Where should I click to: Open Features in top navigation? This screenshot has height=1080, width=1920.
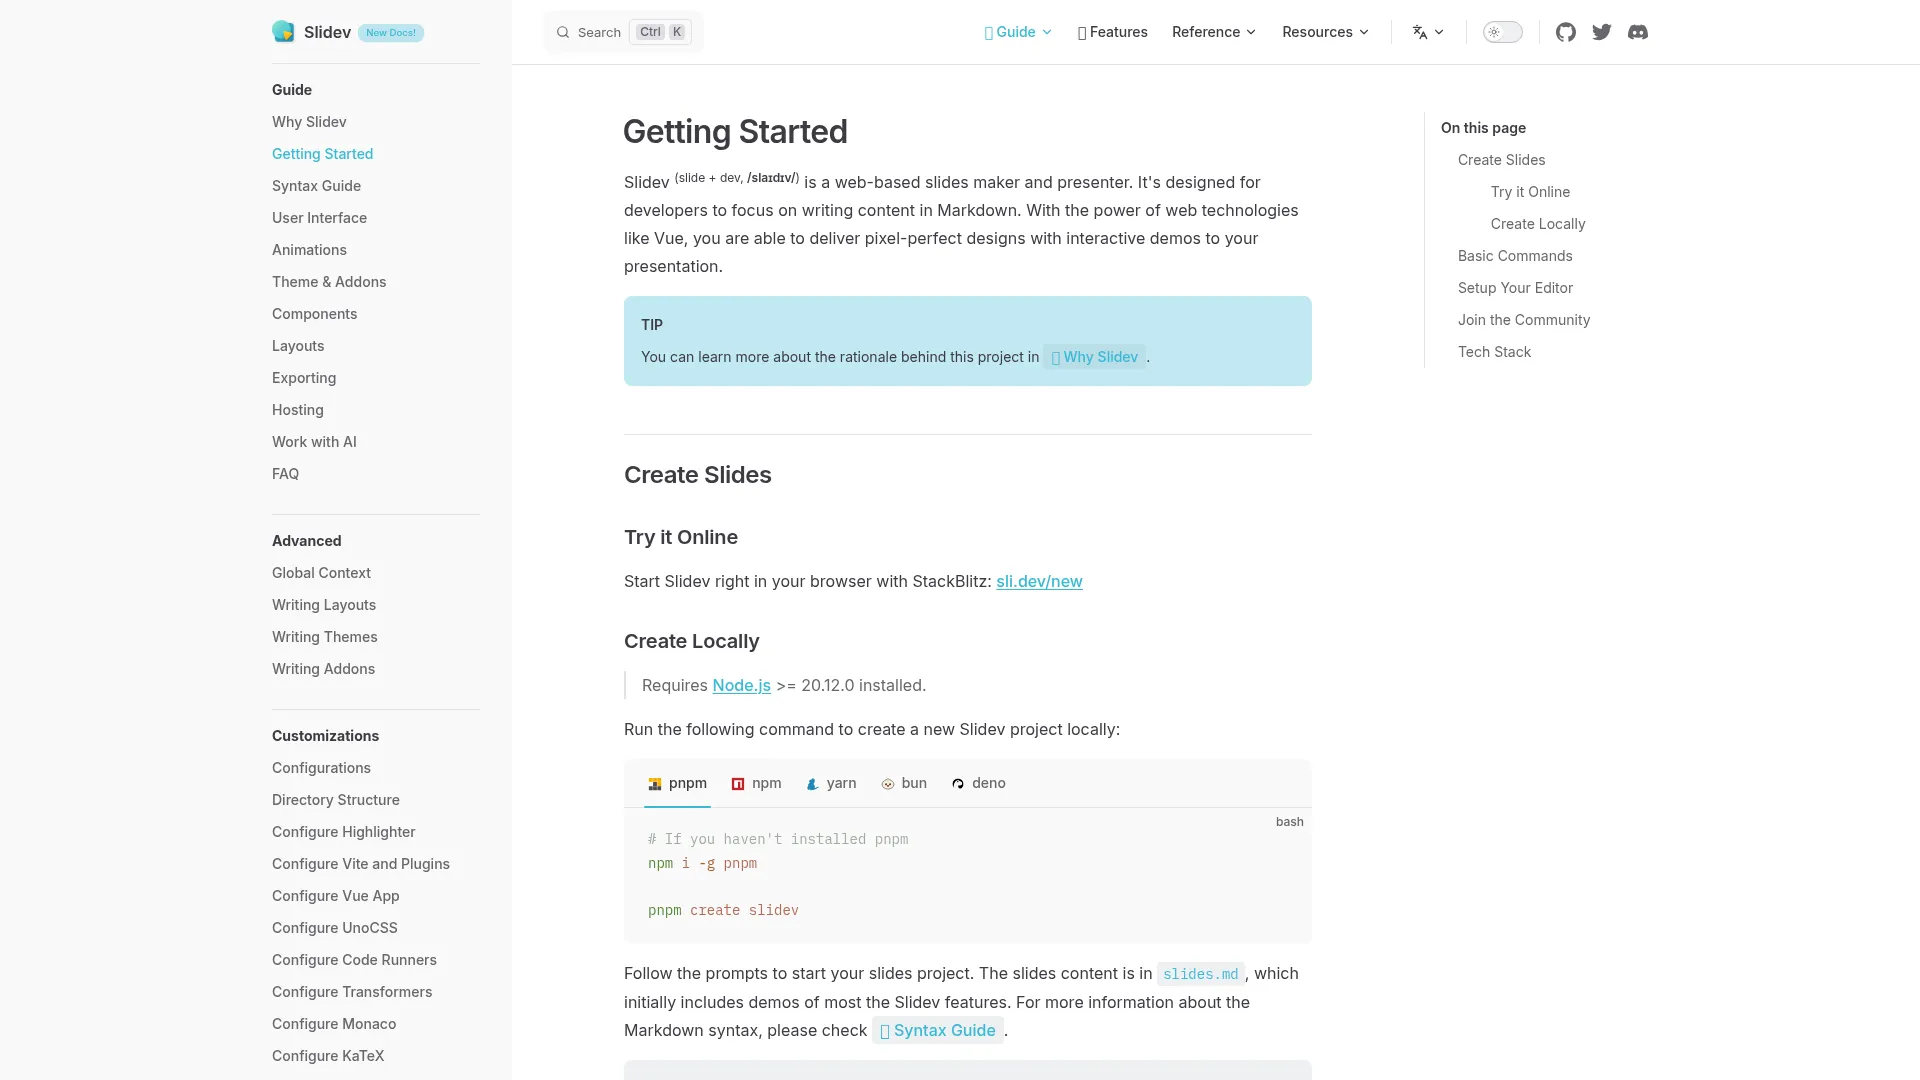pyautogui.click(x=1112, y=32)
